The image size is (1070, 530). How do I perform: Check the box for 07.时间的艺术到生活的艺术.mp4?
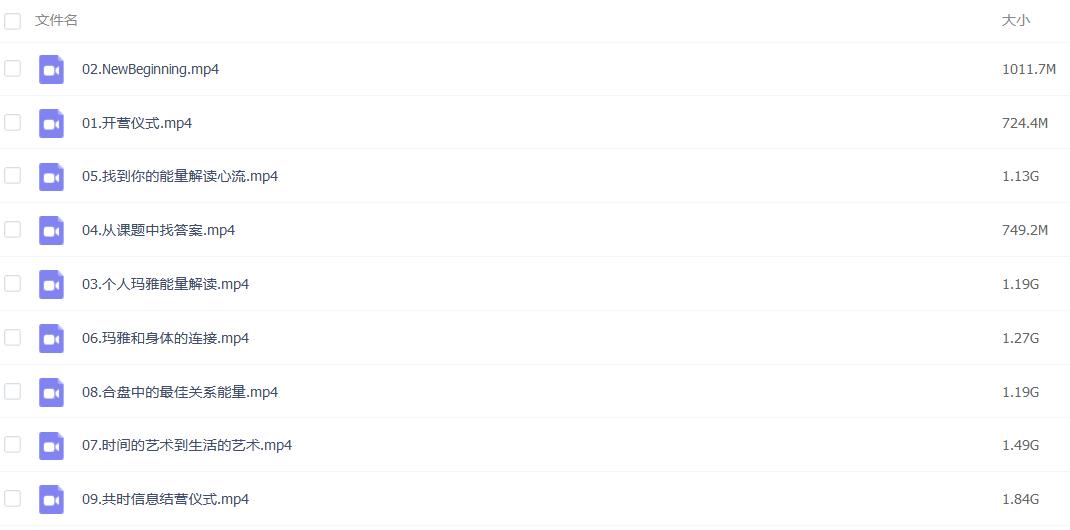12,445
